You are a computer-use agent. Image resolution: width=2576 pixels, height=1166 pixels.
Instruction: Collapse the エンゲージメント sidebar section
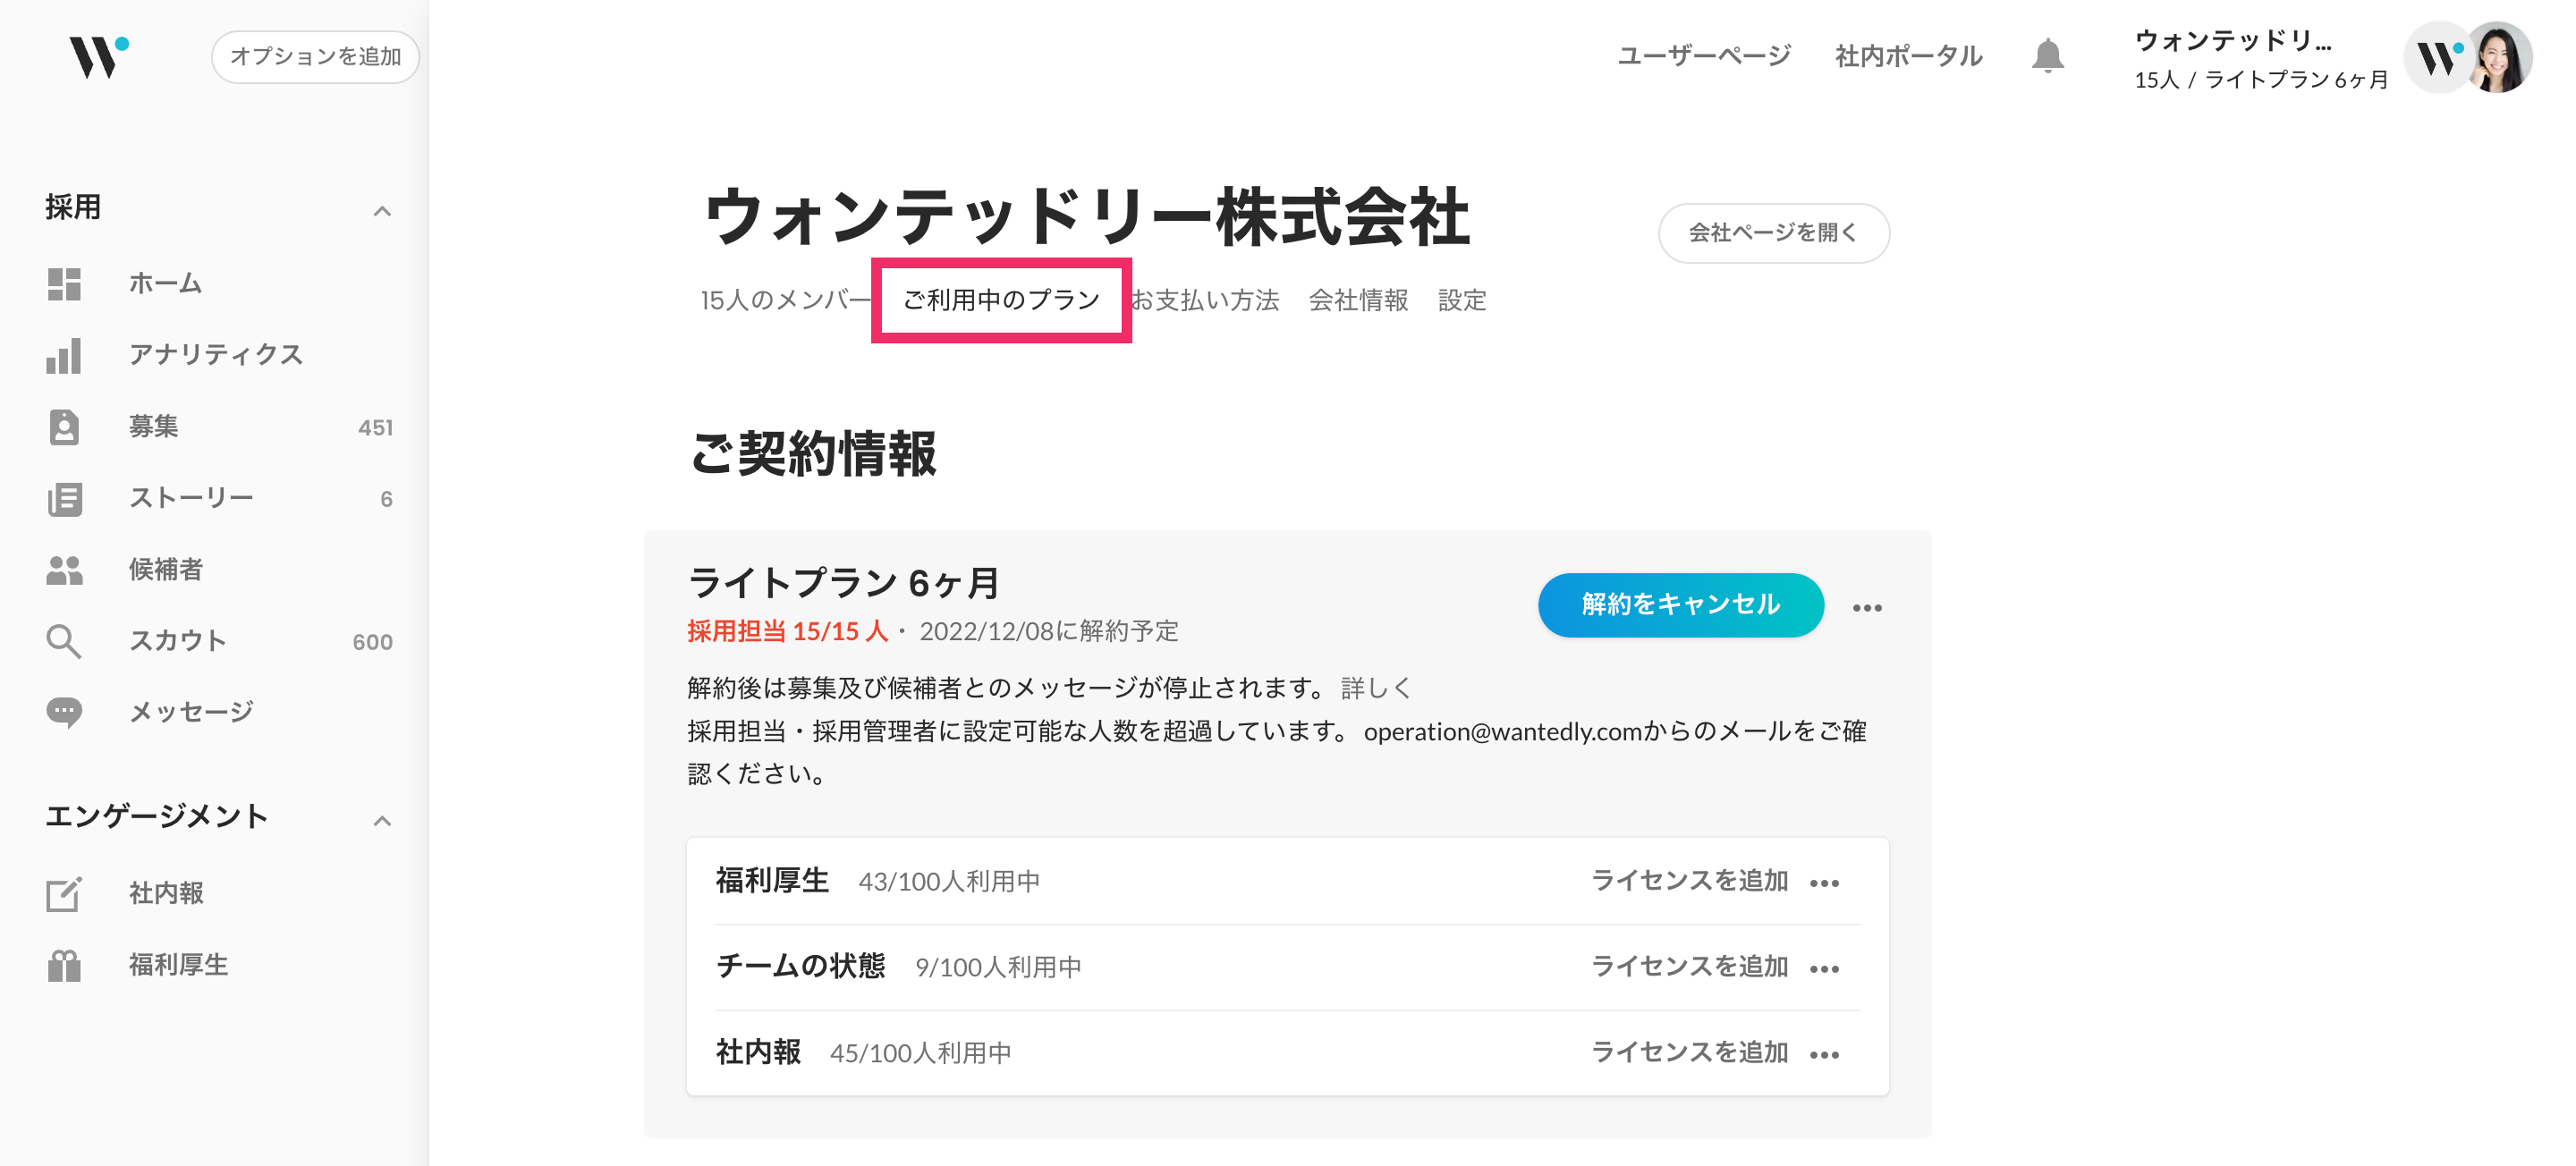(x=381, y=821)
